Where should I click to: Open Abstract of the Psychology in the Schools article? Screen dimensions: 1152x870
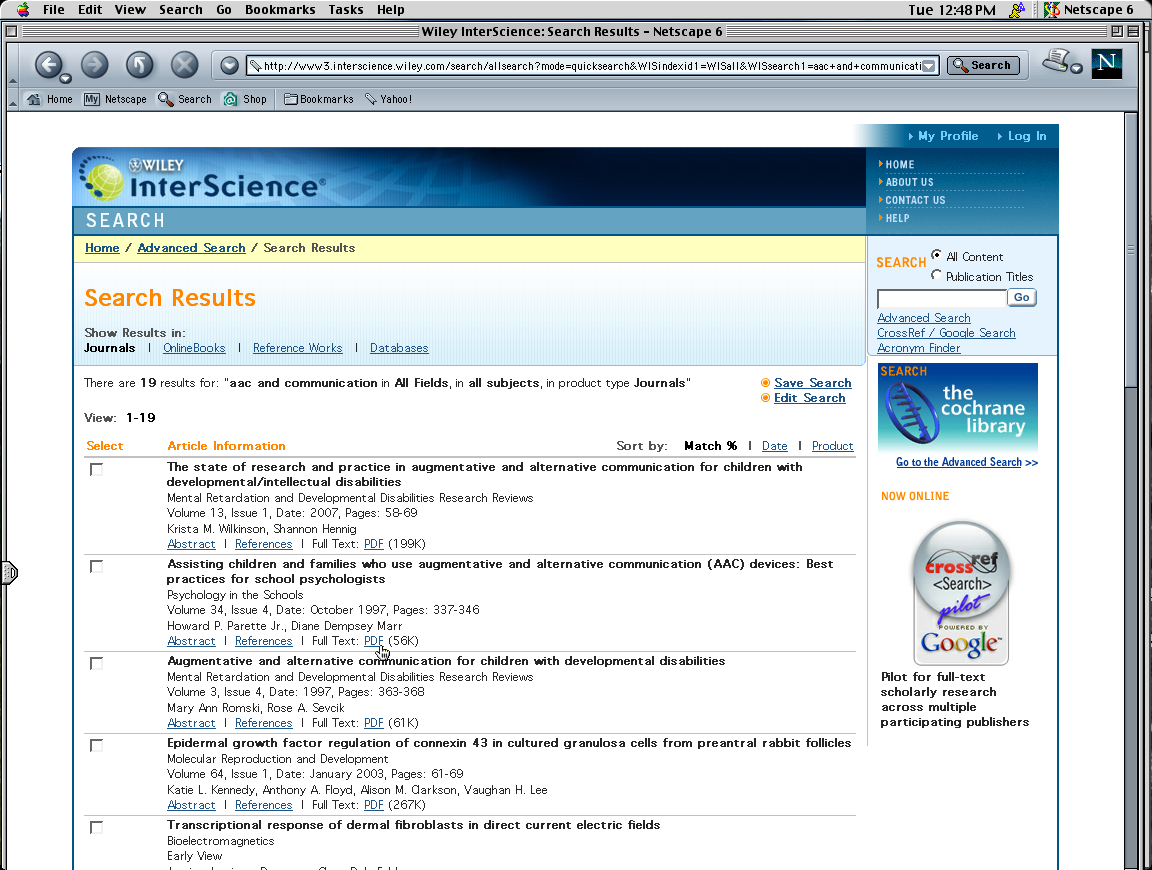pos(191,641)
